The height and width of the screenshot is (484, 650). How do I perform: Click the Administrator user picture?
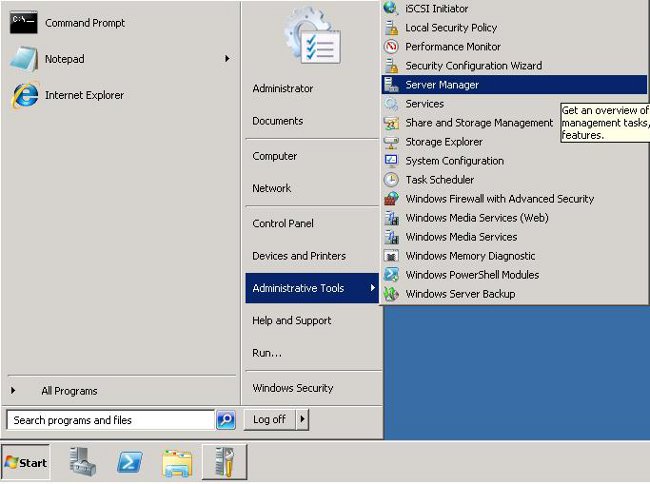coord(312,36)
